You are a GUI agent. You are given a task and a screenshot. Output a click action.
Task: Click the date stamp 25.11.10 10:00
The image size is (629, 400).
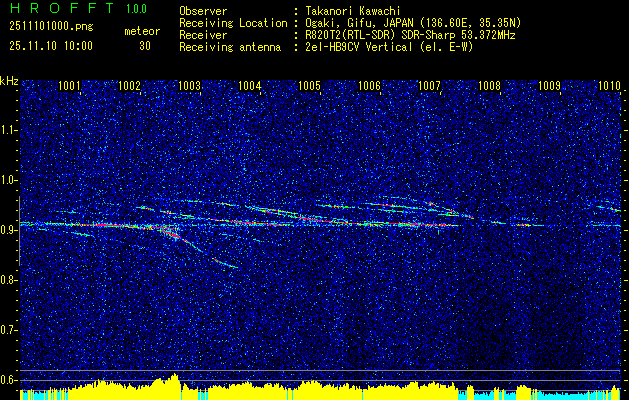click(x=51, y=46)
